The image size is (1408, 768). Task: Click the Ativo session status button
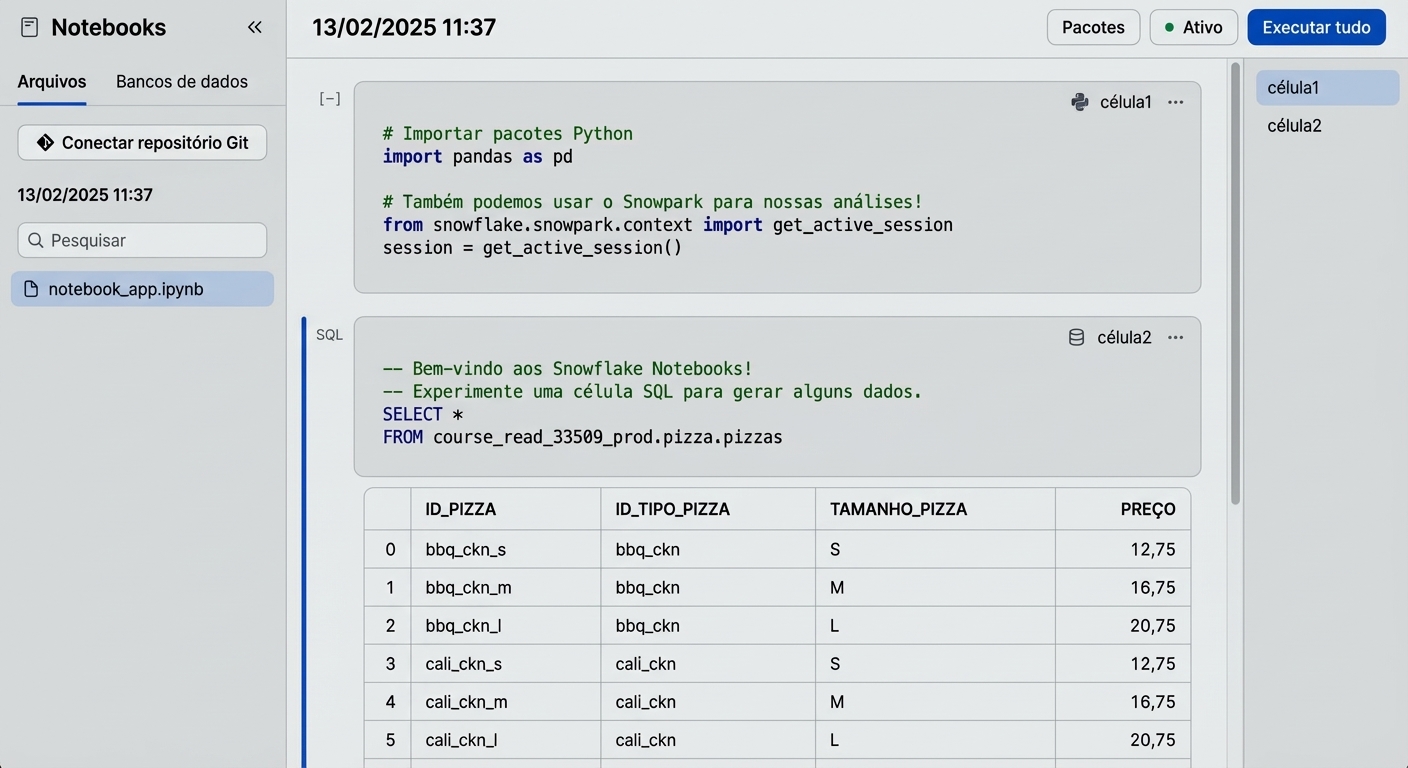(x=1194, y=27)
